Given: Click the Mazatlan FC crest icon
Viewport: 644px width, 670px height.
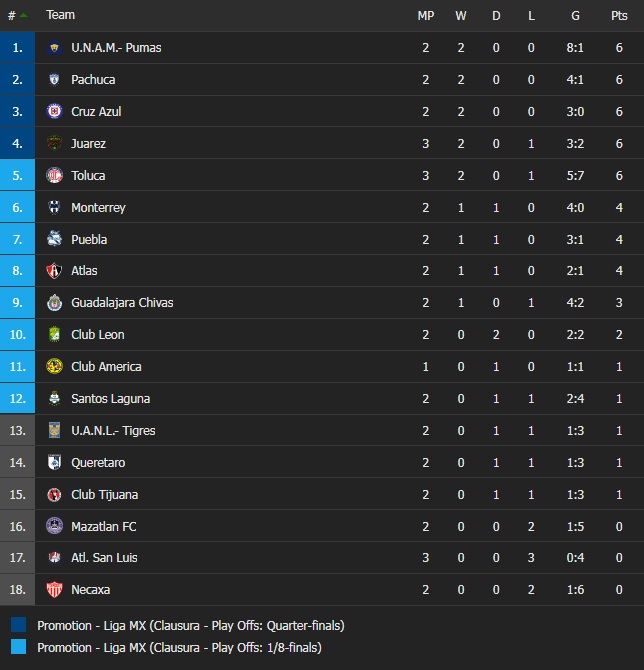Looking at the screenshot, I should point(55,526).
